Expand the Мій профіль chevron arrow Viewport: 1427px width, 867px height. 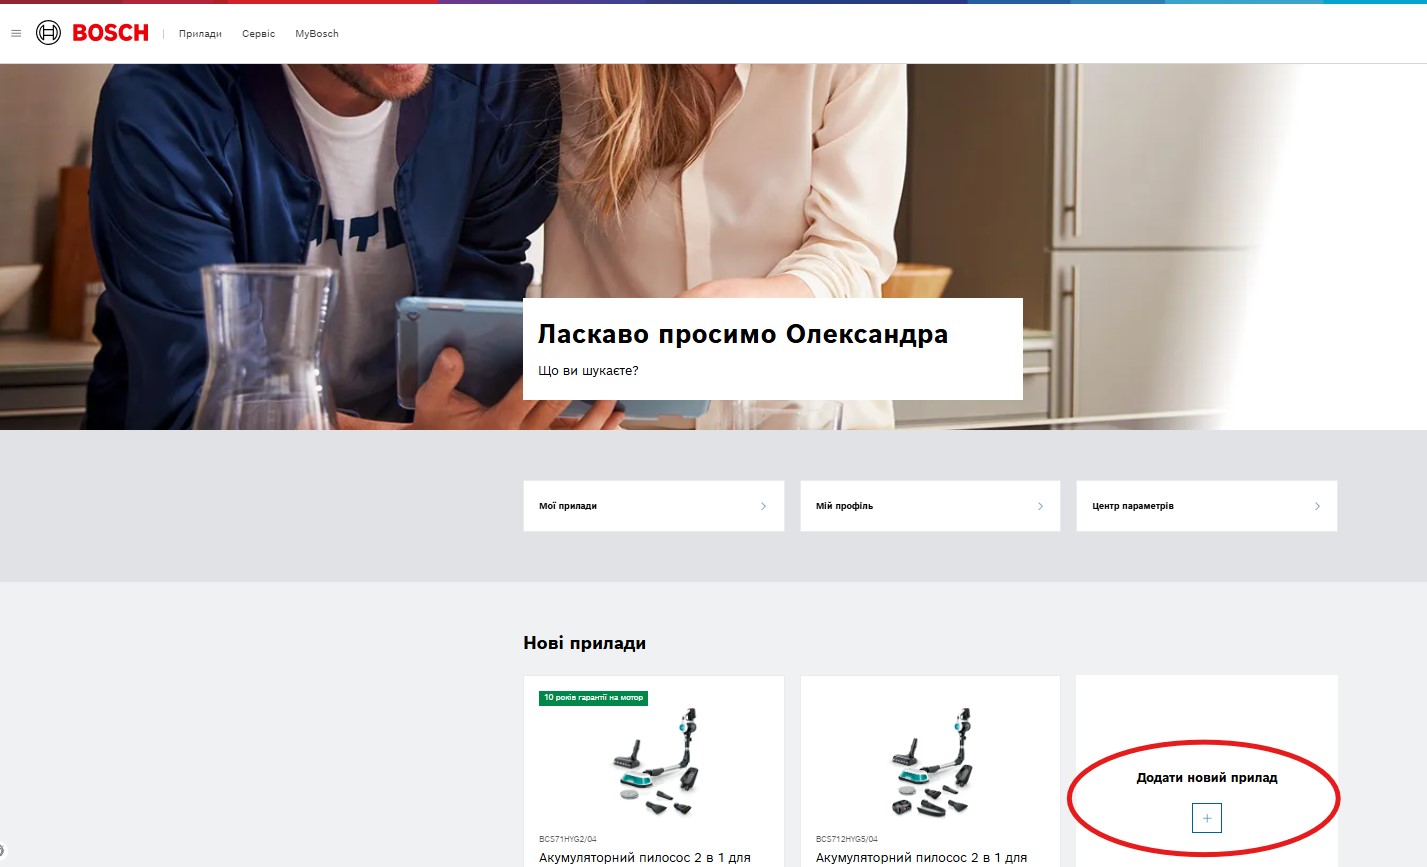(x=1040, y=506)
